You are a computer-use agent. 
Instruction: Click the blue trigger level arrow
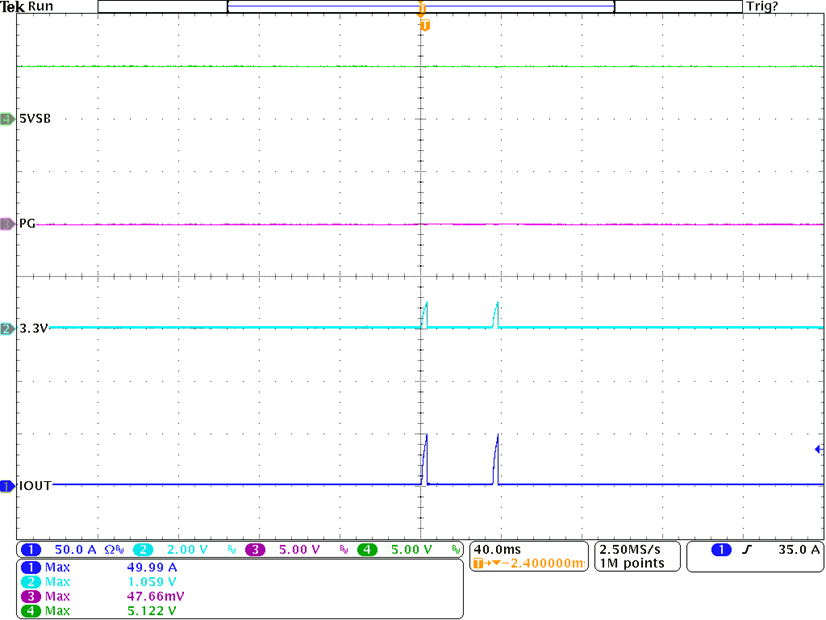coord(819,449)
